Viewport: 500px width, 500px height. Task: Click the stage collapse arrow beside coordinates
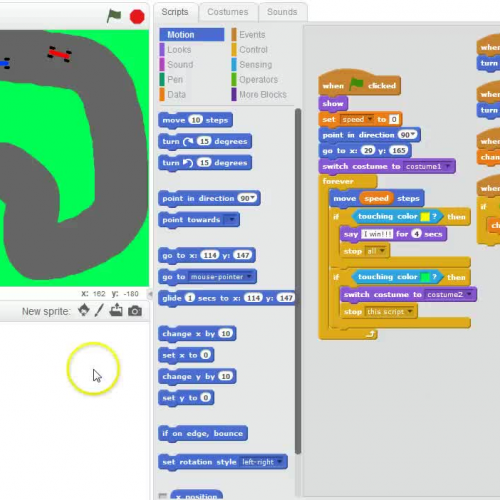[x=150, y=294]
